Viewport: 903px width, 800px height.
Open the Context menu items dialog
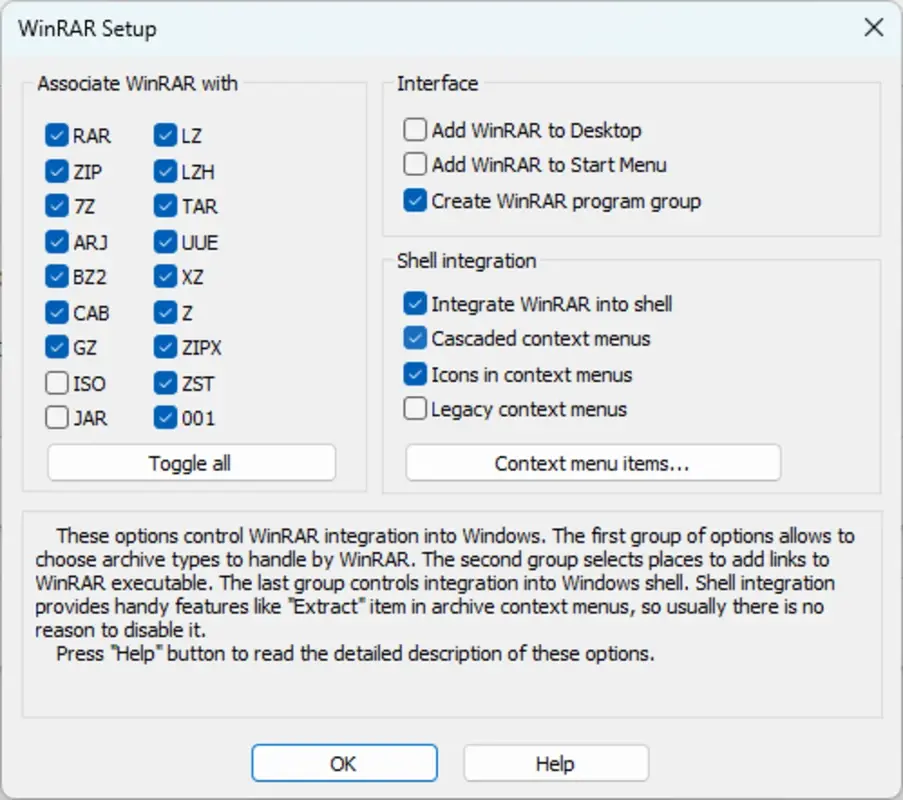(x=593, y=462)
